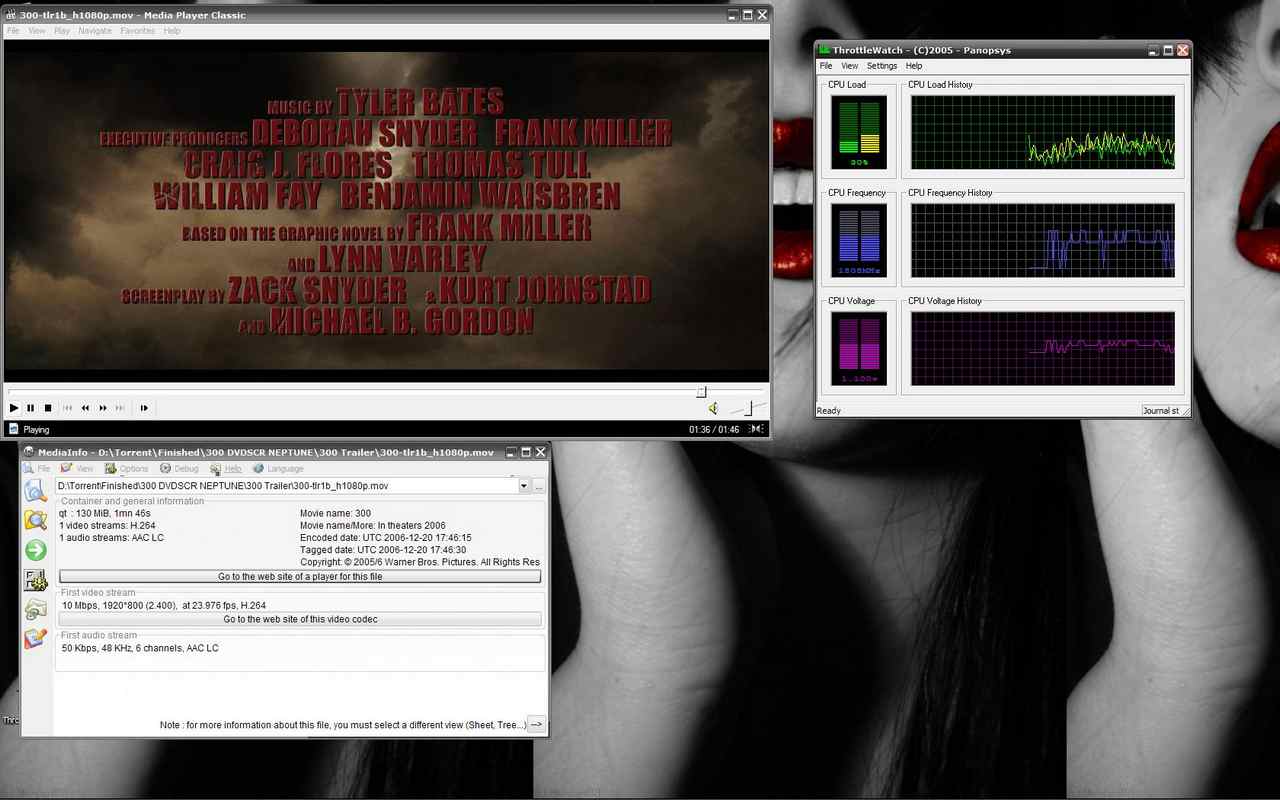Click the green arrow icon in MediaInfo sidebar
The width and height of the screenshot is (1280, 800).
coord(35,550)
